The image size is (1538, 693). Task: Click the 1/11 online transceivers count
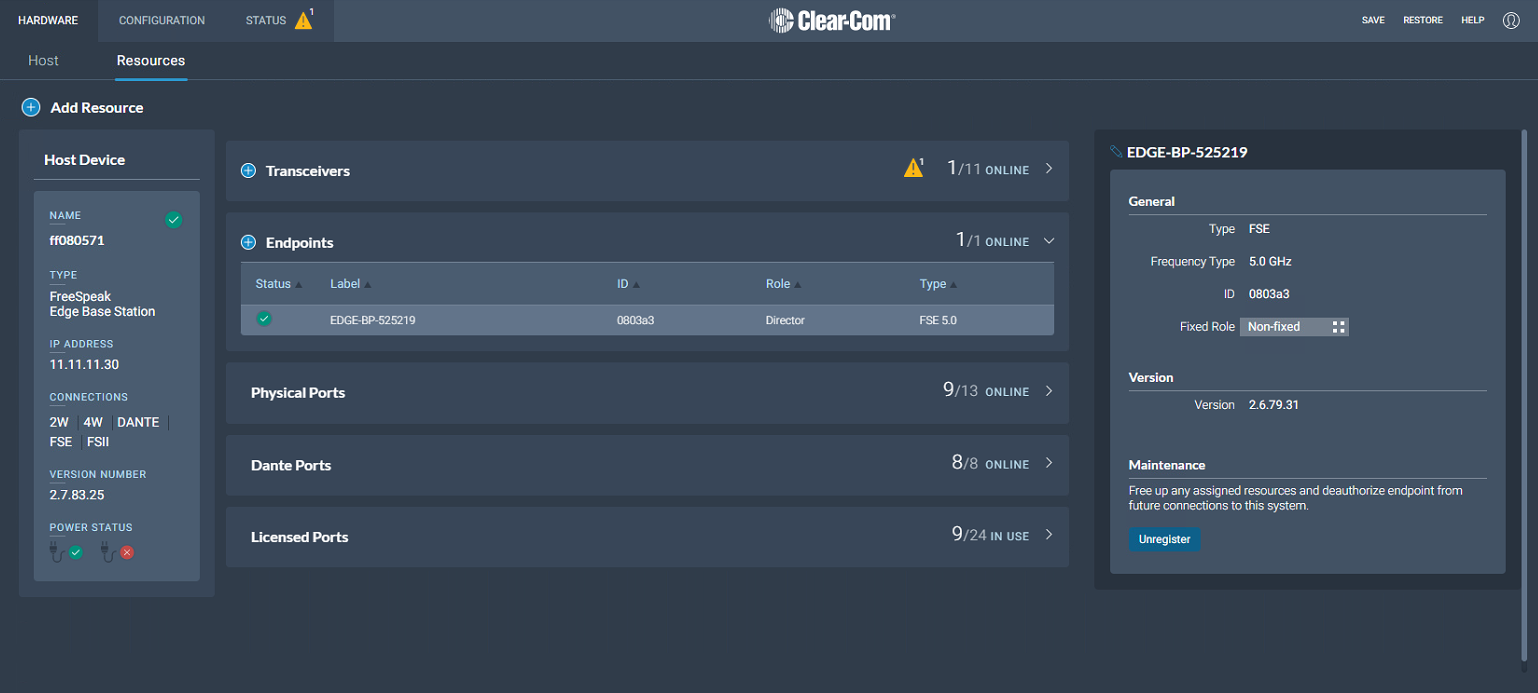tap(988, 169)
